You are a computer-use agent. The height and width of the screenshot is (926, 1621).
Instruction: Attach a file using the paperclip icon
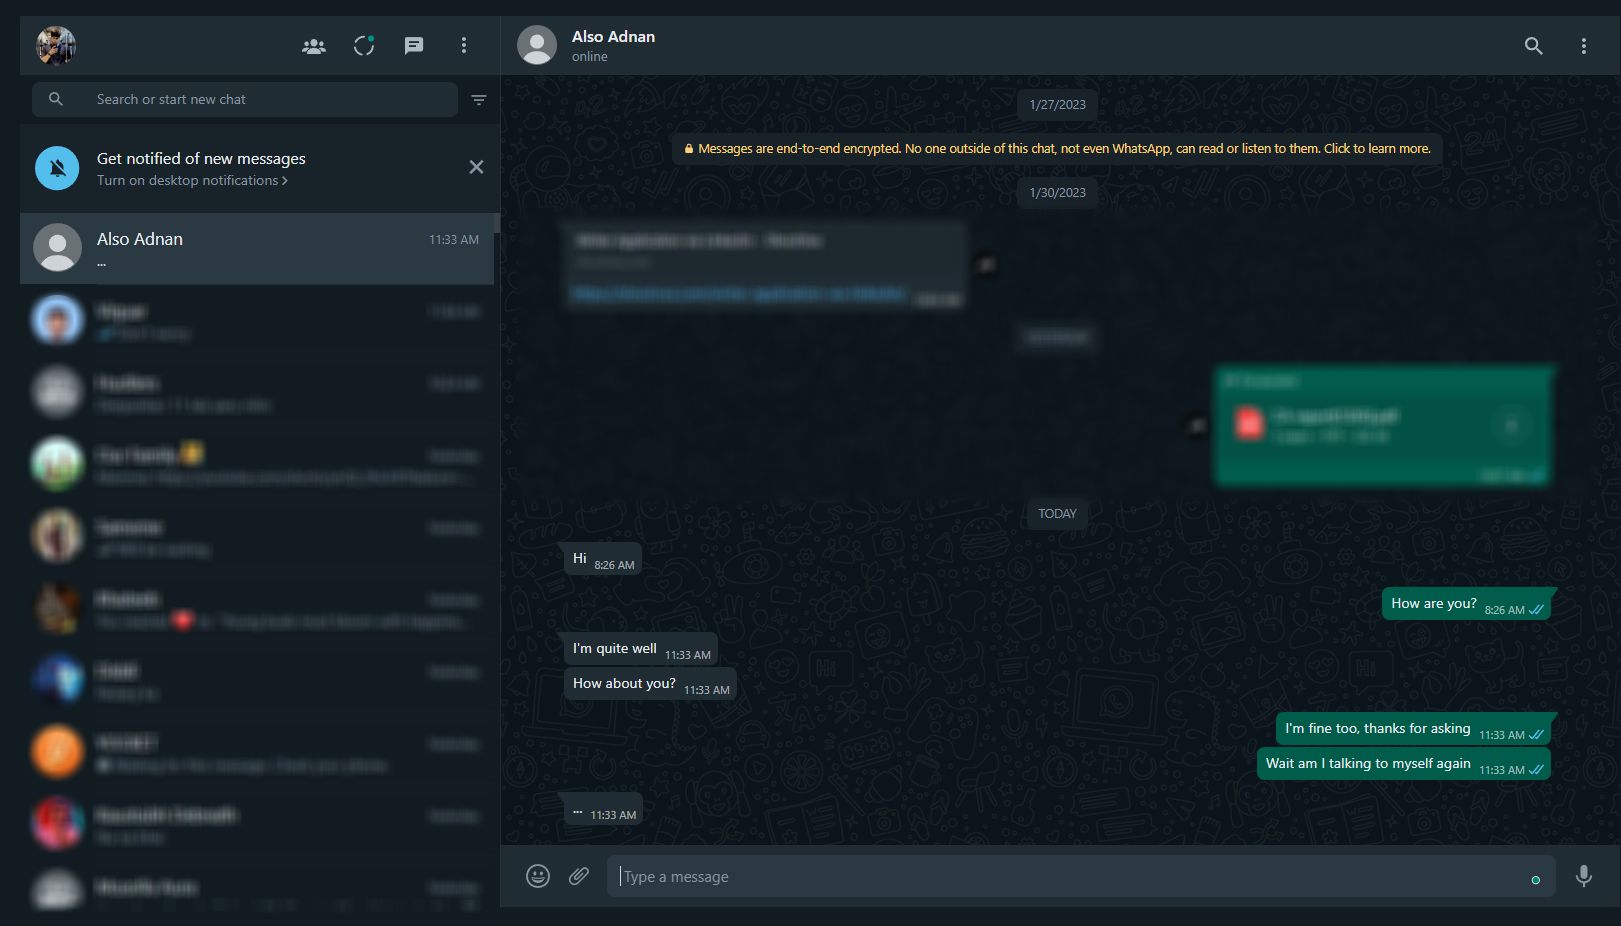[x=579, y=875]
